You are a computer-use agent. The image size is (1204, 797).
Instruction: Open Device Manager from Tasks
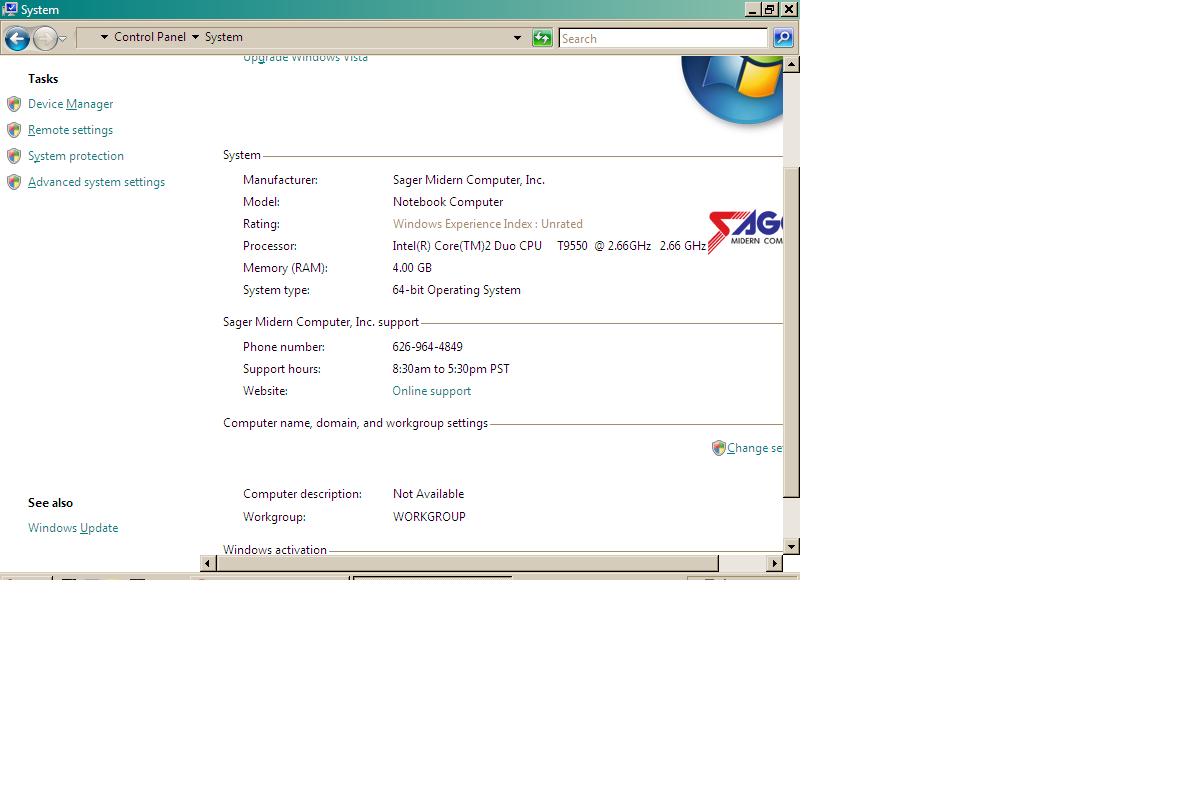(x=70, y=104)
